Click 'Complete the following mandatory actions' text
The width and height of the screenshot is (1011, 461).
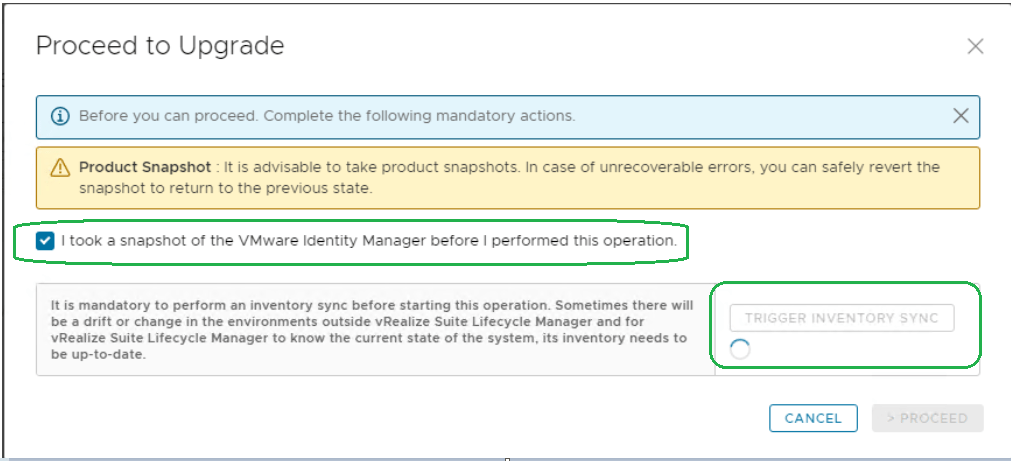420,116
